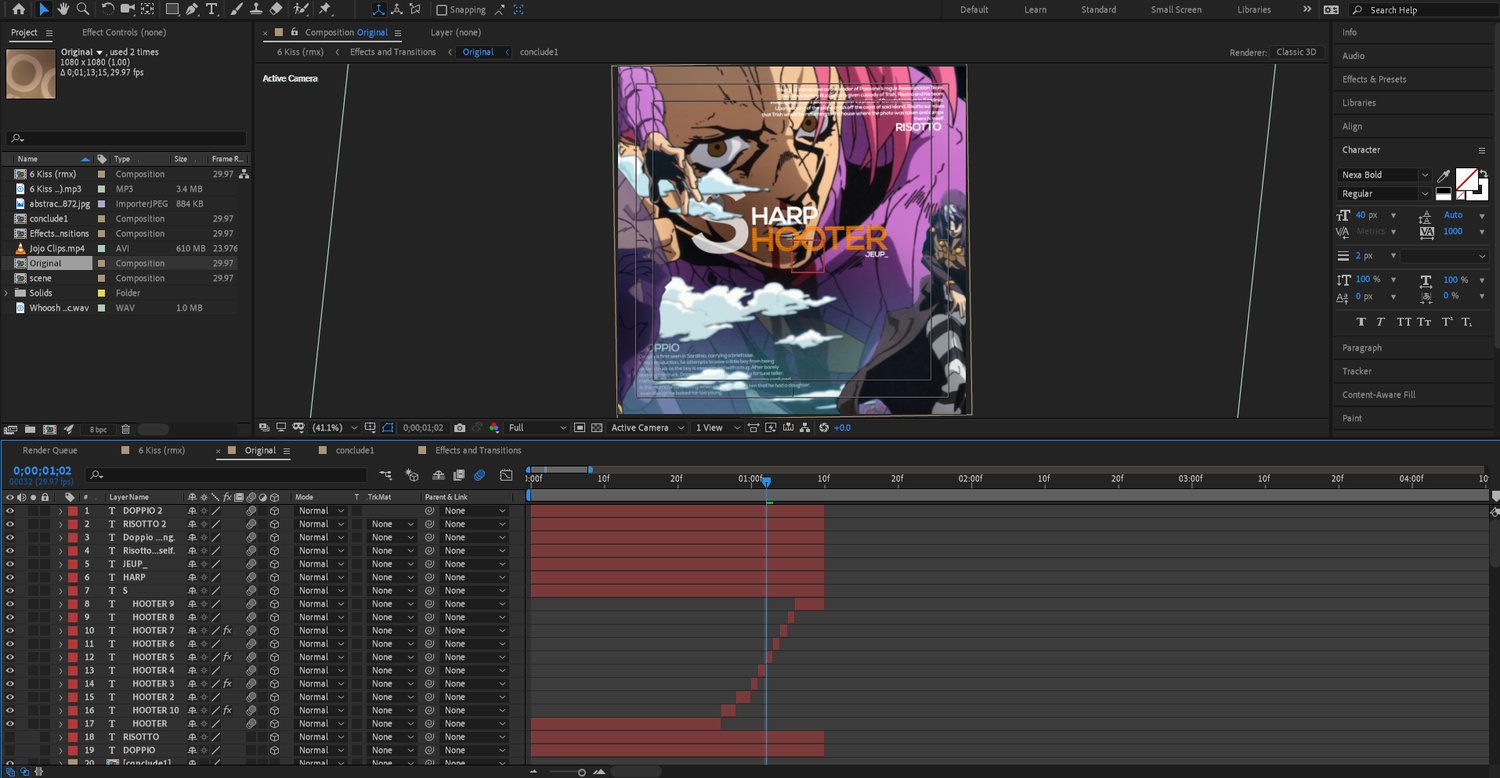The height and width of the screenshot is (778, 1500).
Task: Open the Nexa Bold font dropdown
Action: pos(1385,175)
